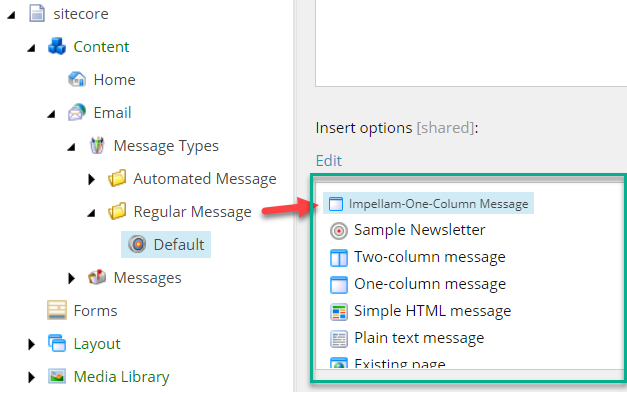The image size is (627, 394).
Task: Click the Regular Message folder icon
Action: coord(117,211)
